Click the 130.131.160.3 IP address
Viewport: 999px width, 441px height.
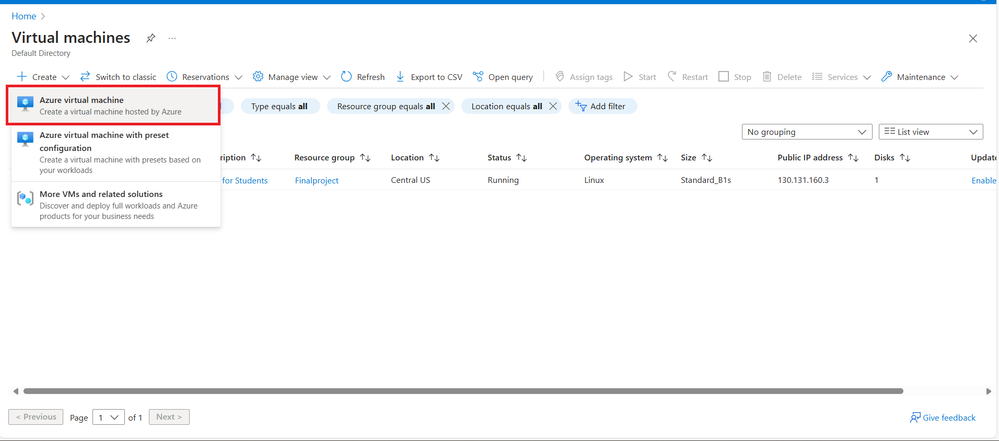pyautogui.click(x=803, y=180)
